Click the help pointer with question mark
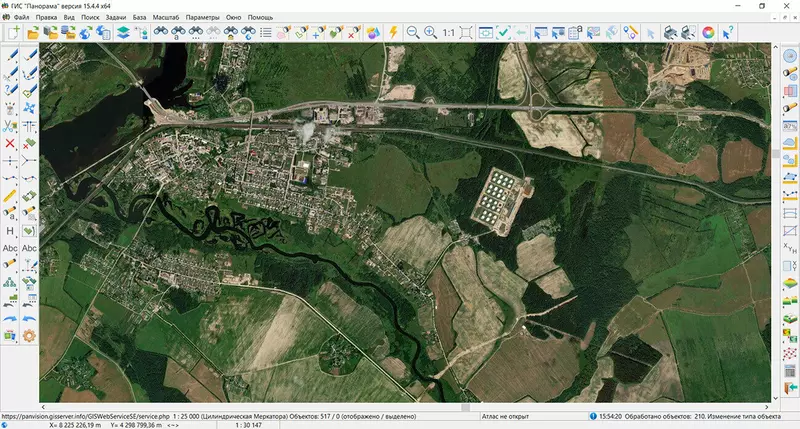The image size is (800, 429). point(730,33)
